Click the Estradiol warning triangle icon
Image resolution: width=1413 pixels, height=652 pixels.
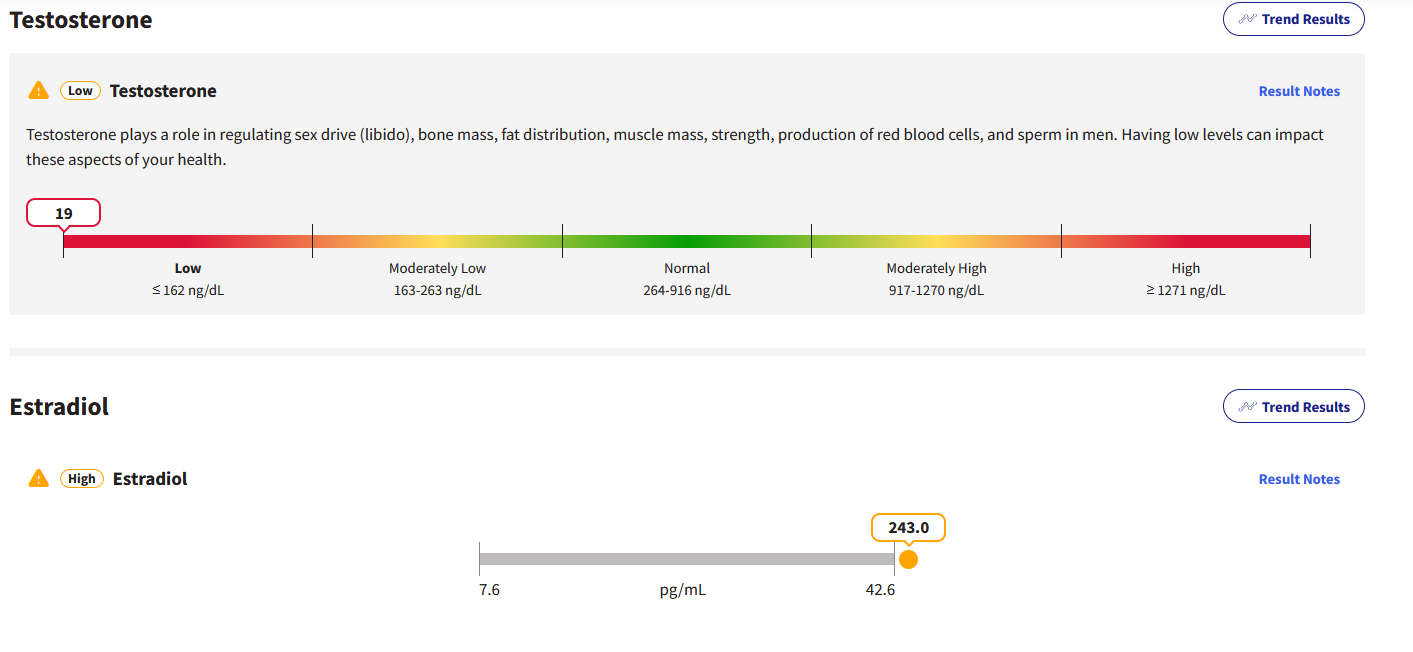pyautogui.click(x=38, y=478)
